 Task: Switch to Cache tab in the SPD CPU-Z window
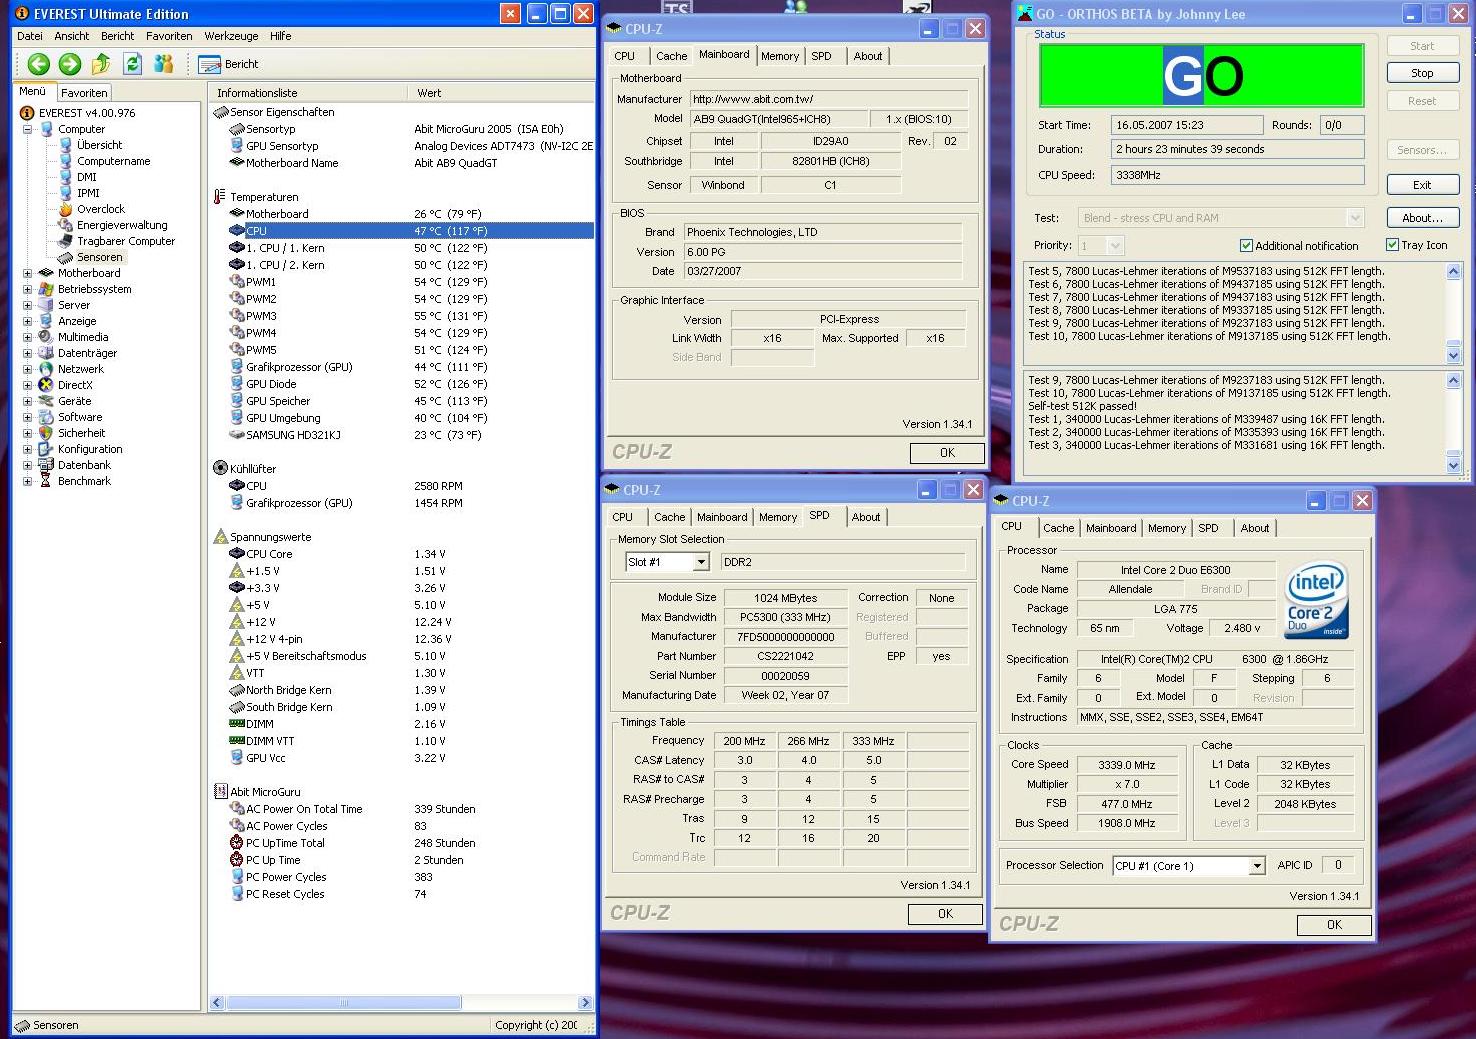pyautogui.click(x=669, y=517)
